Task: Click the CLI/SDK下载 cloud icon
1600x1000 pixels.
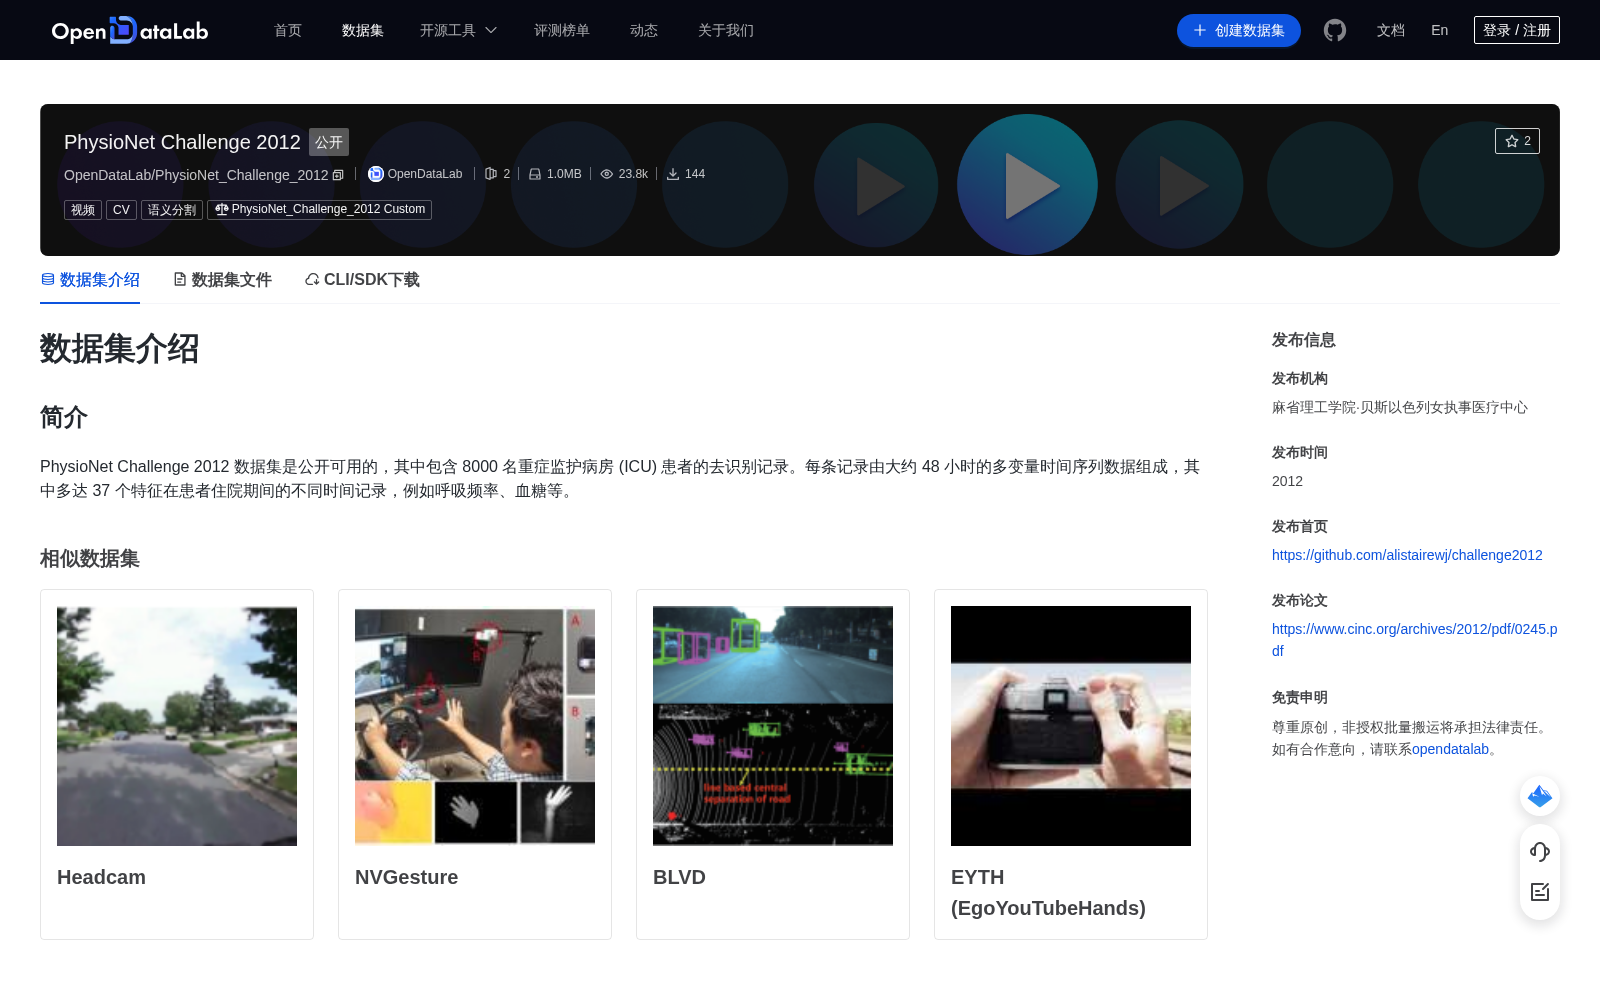Action: click(x=312, y=280)
